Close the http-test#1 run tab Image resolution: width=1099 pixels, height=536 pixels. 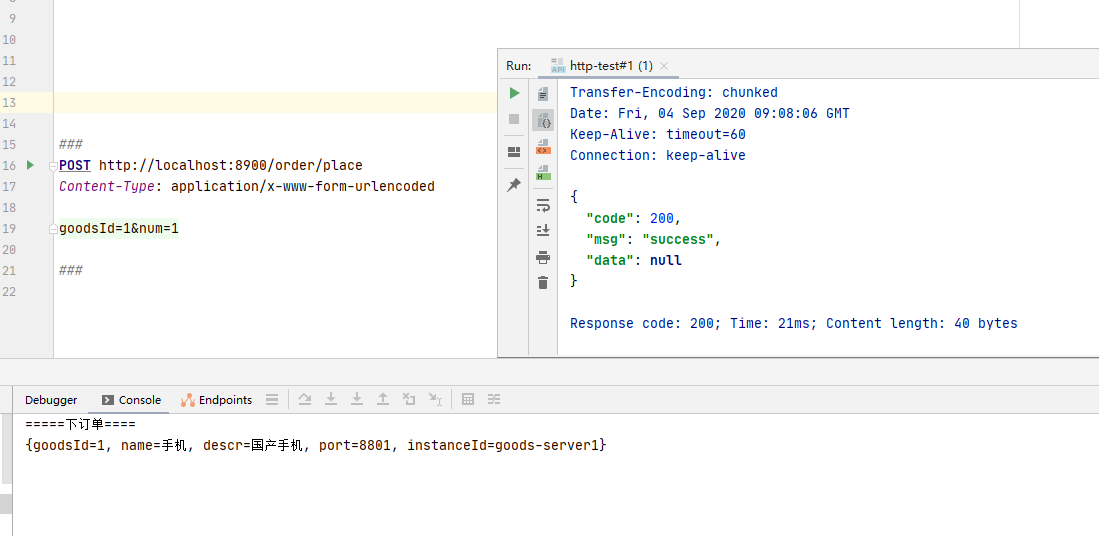tap(664, 66)
